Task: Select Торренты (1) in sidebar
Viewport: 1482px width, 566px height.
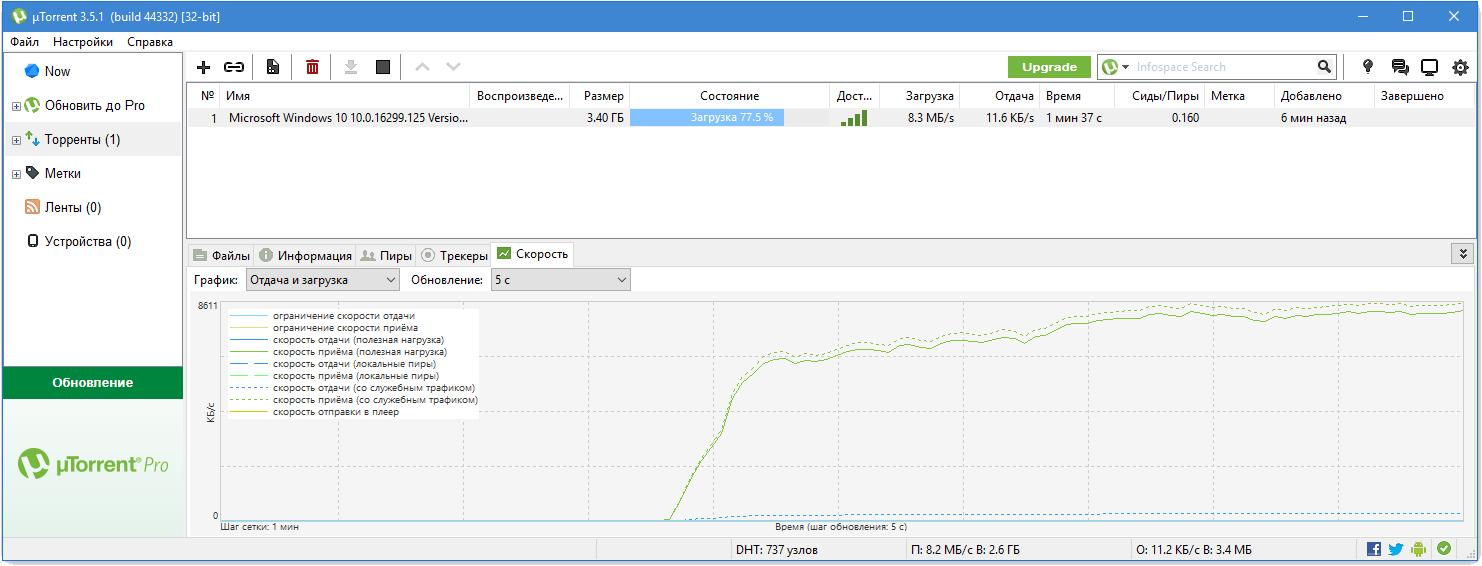Action: click(x=93, y=139)
